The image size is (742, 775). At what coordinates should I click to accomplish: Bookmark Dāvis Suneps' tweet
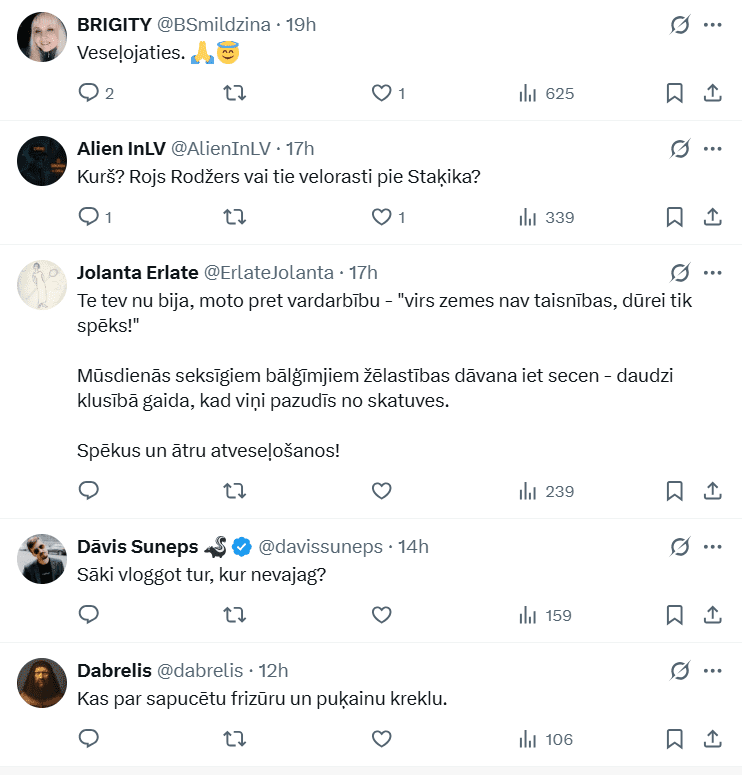[x=675, y=615]
